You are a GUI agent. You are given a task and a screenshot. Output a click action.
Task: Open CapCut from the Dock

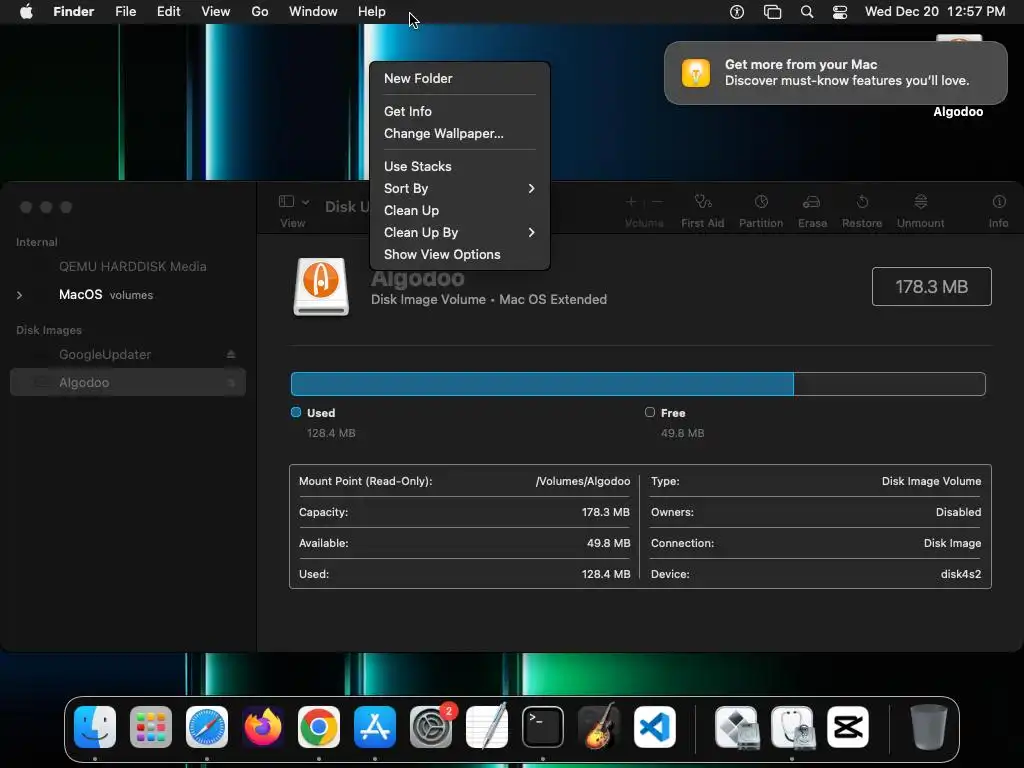point(848,727)
